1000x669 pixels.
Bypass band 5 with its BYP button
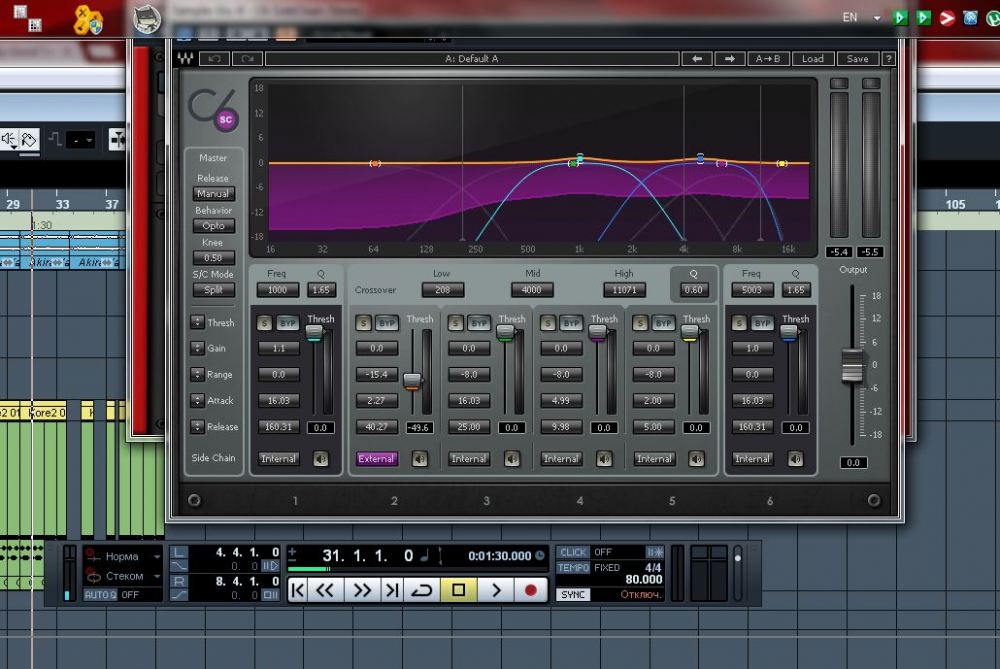tap(663, 323)
